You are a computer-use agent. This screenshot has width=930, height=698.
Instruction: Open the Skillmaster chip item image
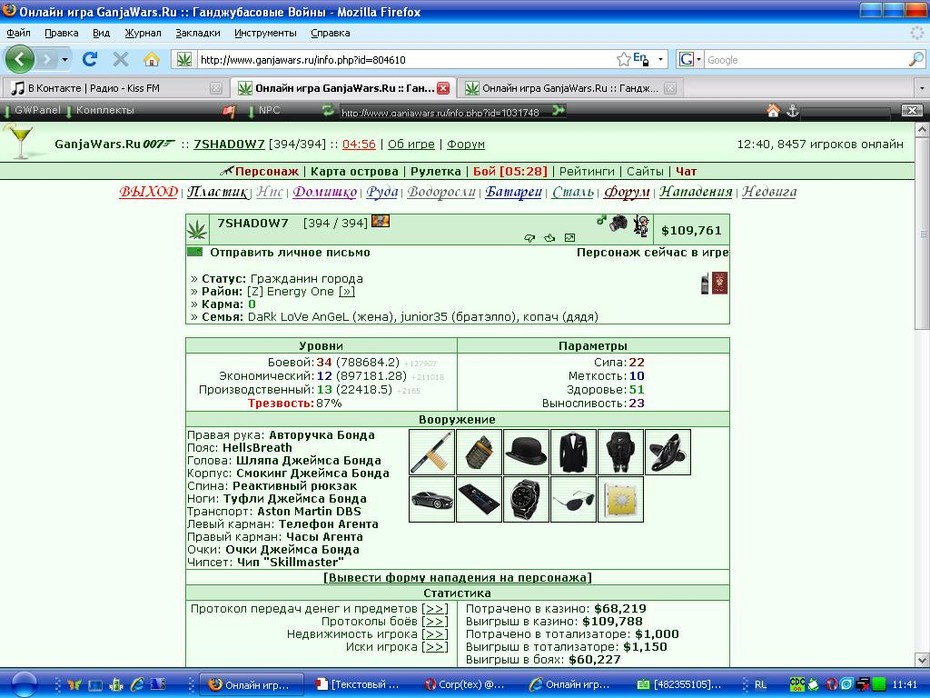tap(621, 499)
